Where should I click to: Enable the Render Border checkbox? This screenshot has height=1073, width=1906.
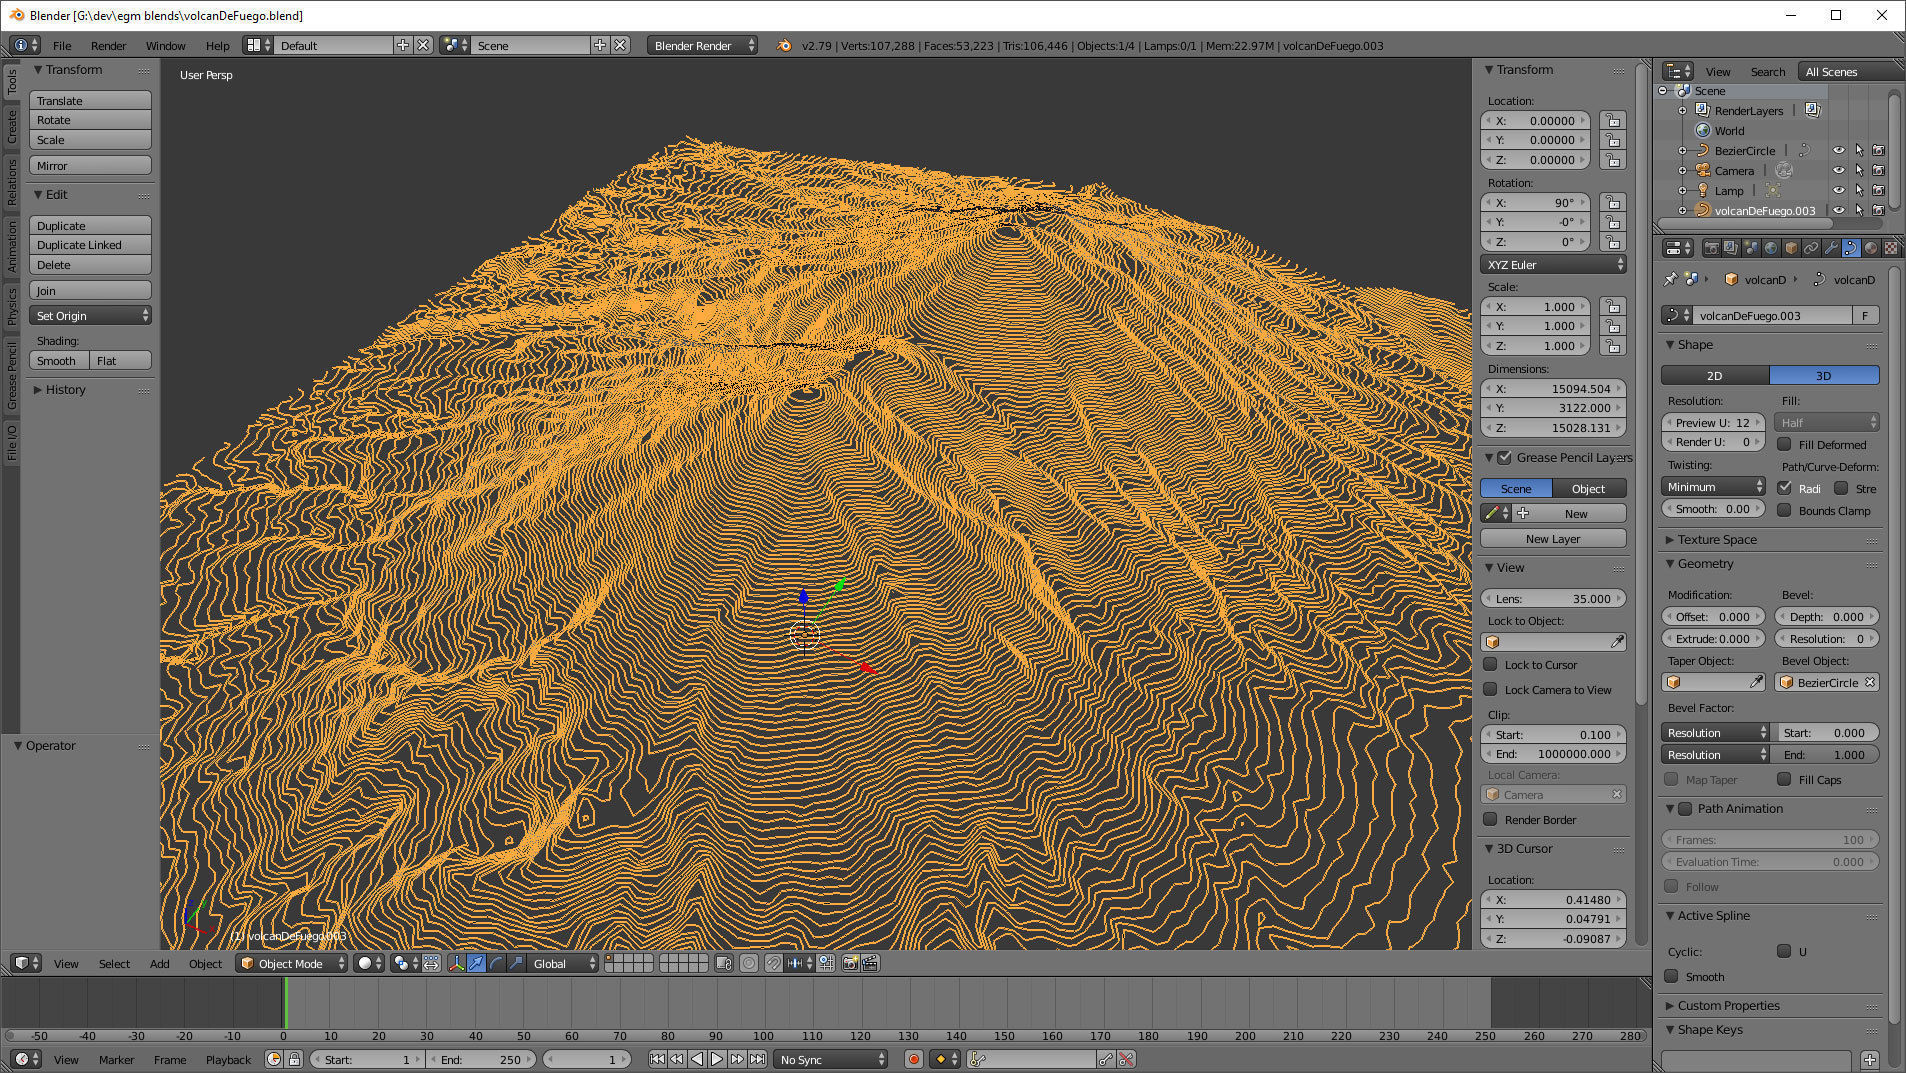1490,819
